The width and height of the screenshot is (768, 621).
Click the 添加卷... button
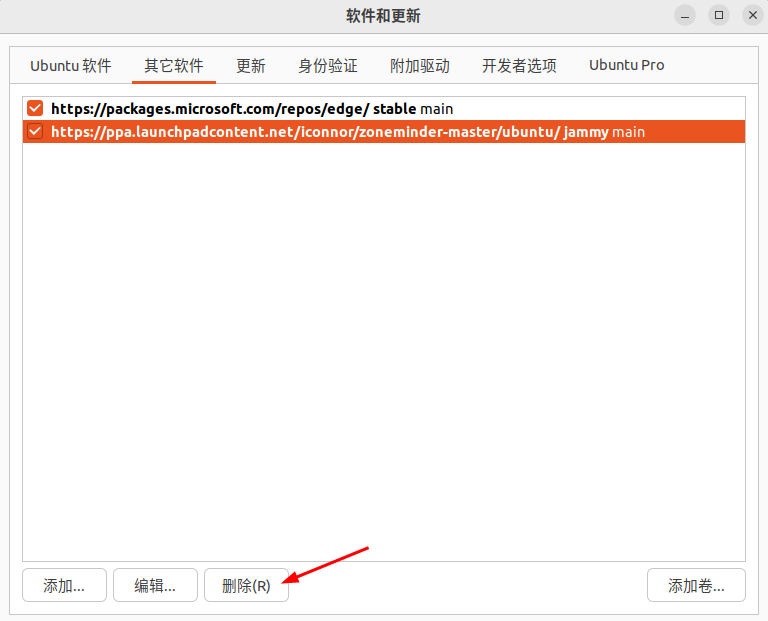pyautogui.click(x=696, y=585)
